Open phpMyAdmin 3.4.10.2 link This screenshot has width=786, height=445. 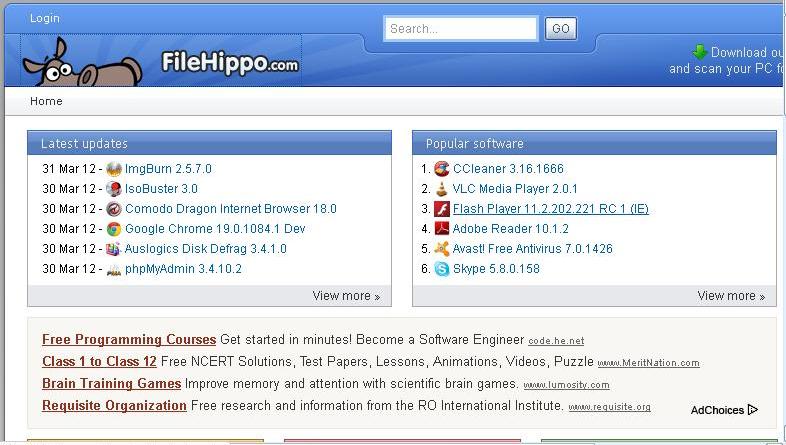(x=183, y=269)
